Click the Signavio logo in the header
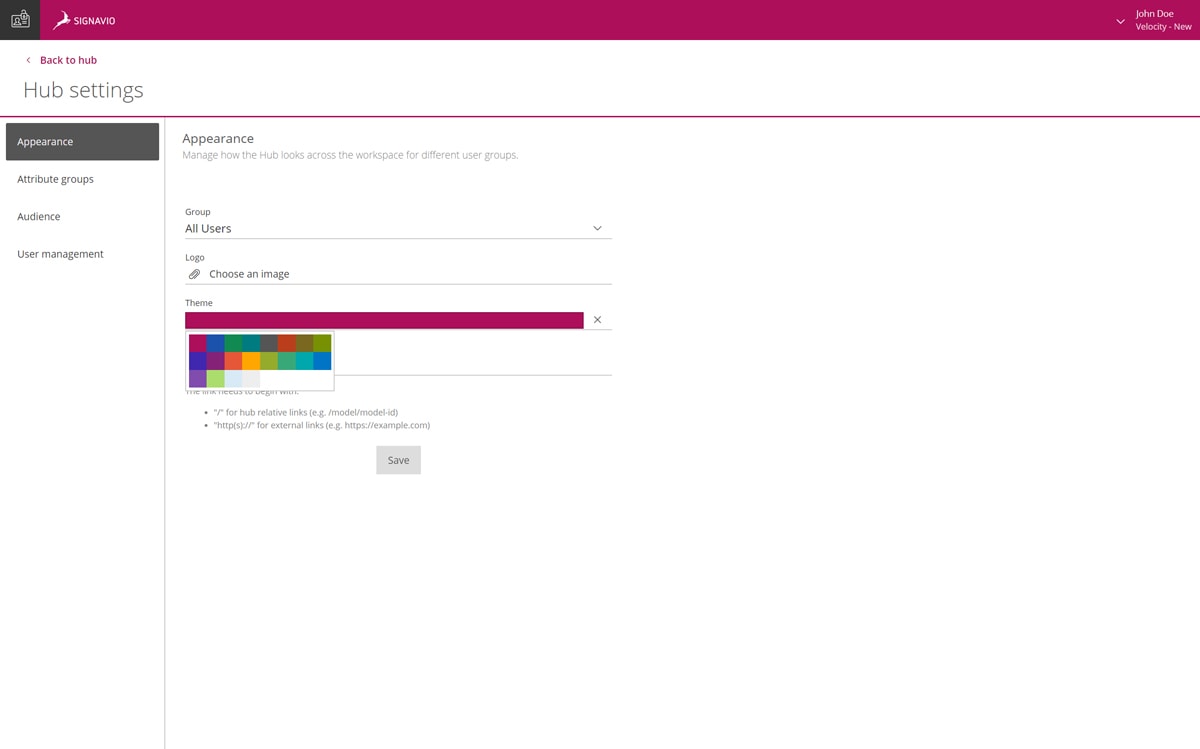Image resolution: width=1200 pixels, height=749 pixels. click(x=84, y=20)
